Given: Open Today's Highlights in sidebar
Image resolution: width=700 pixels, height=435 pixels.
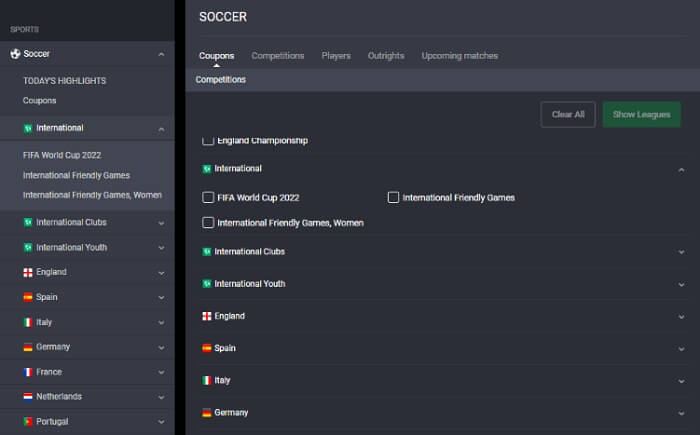Looking at the screenshot, I should (65, 81).
